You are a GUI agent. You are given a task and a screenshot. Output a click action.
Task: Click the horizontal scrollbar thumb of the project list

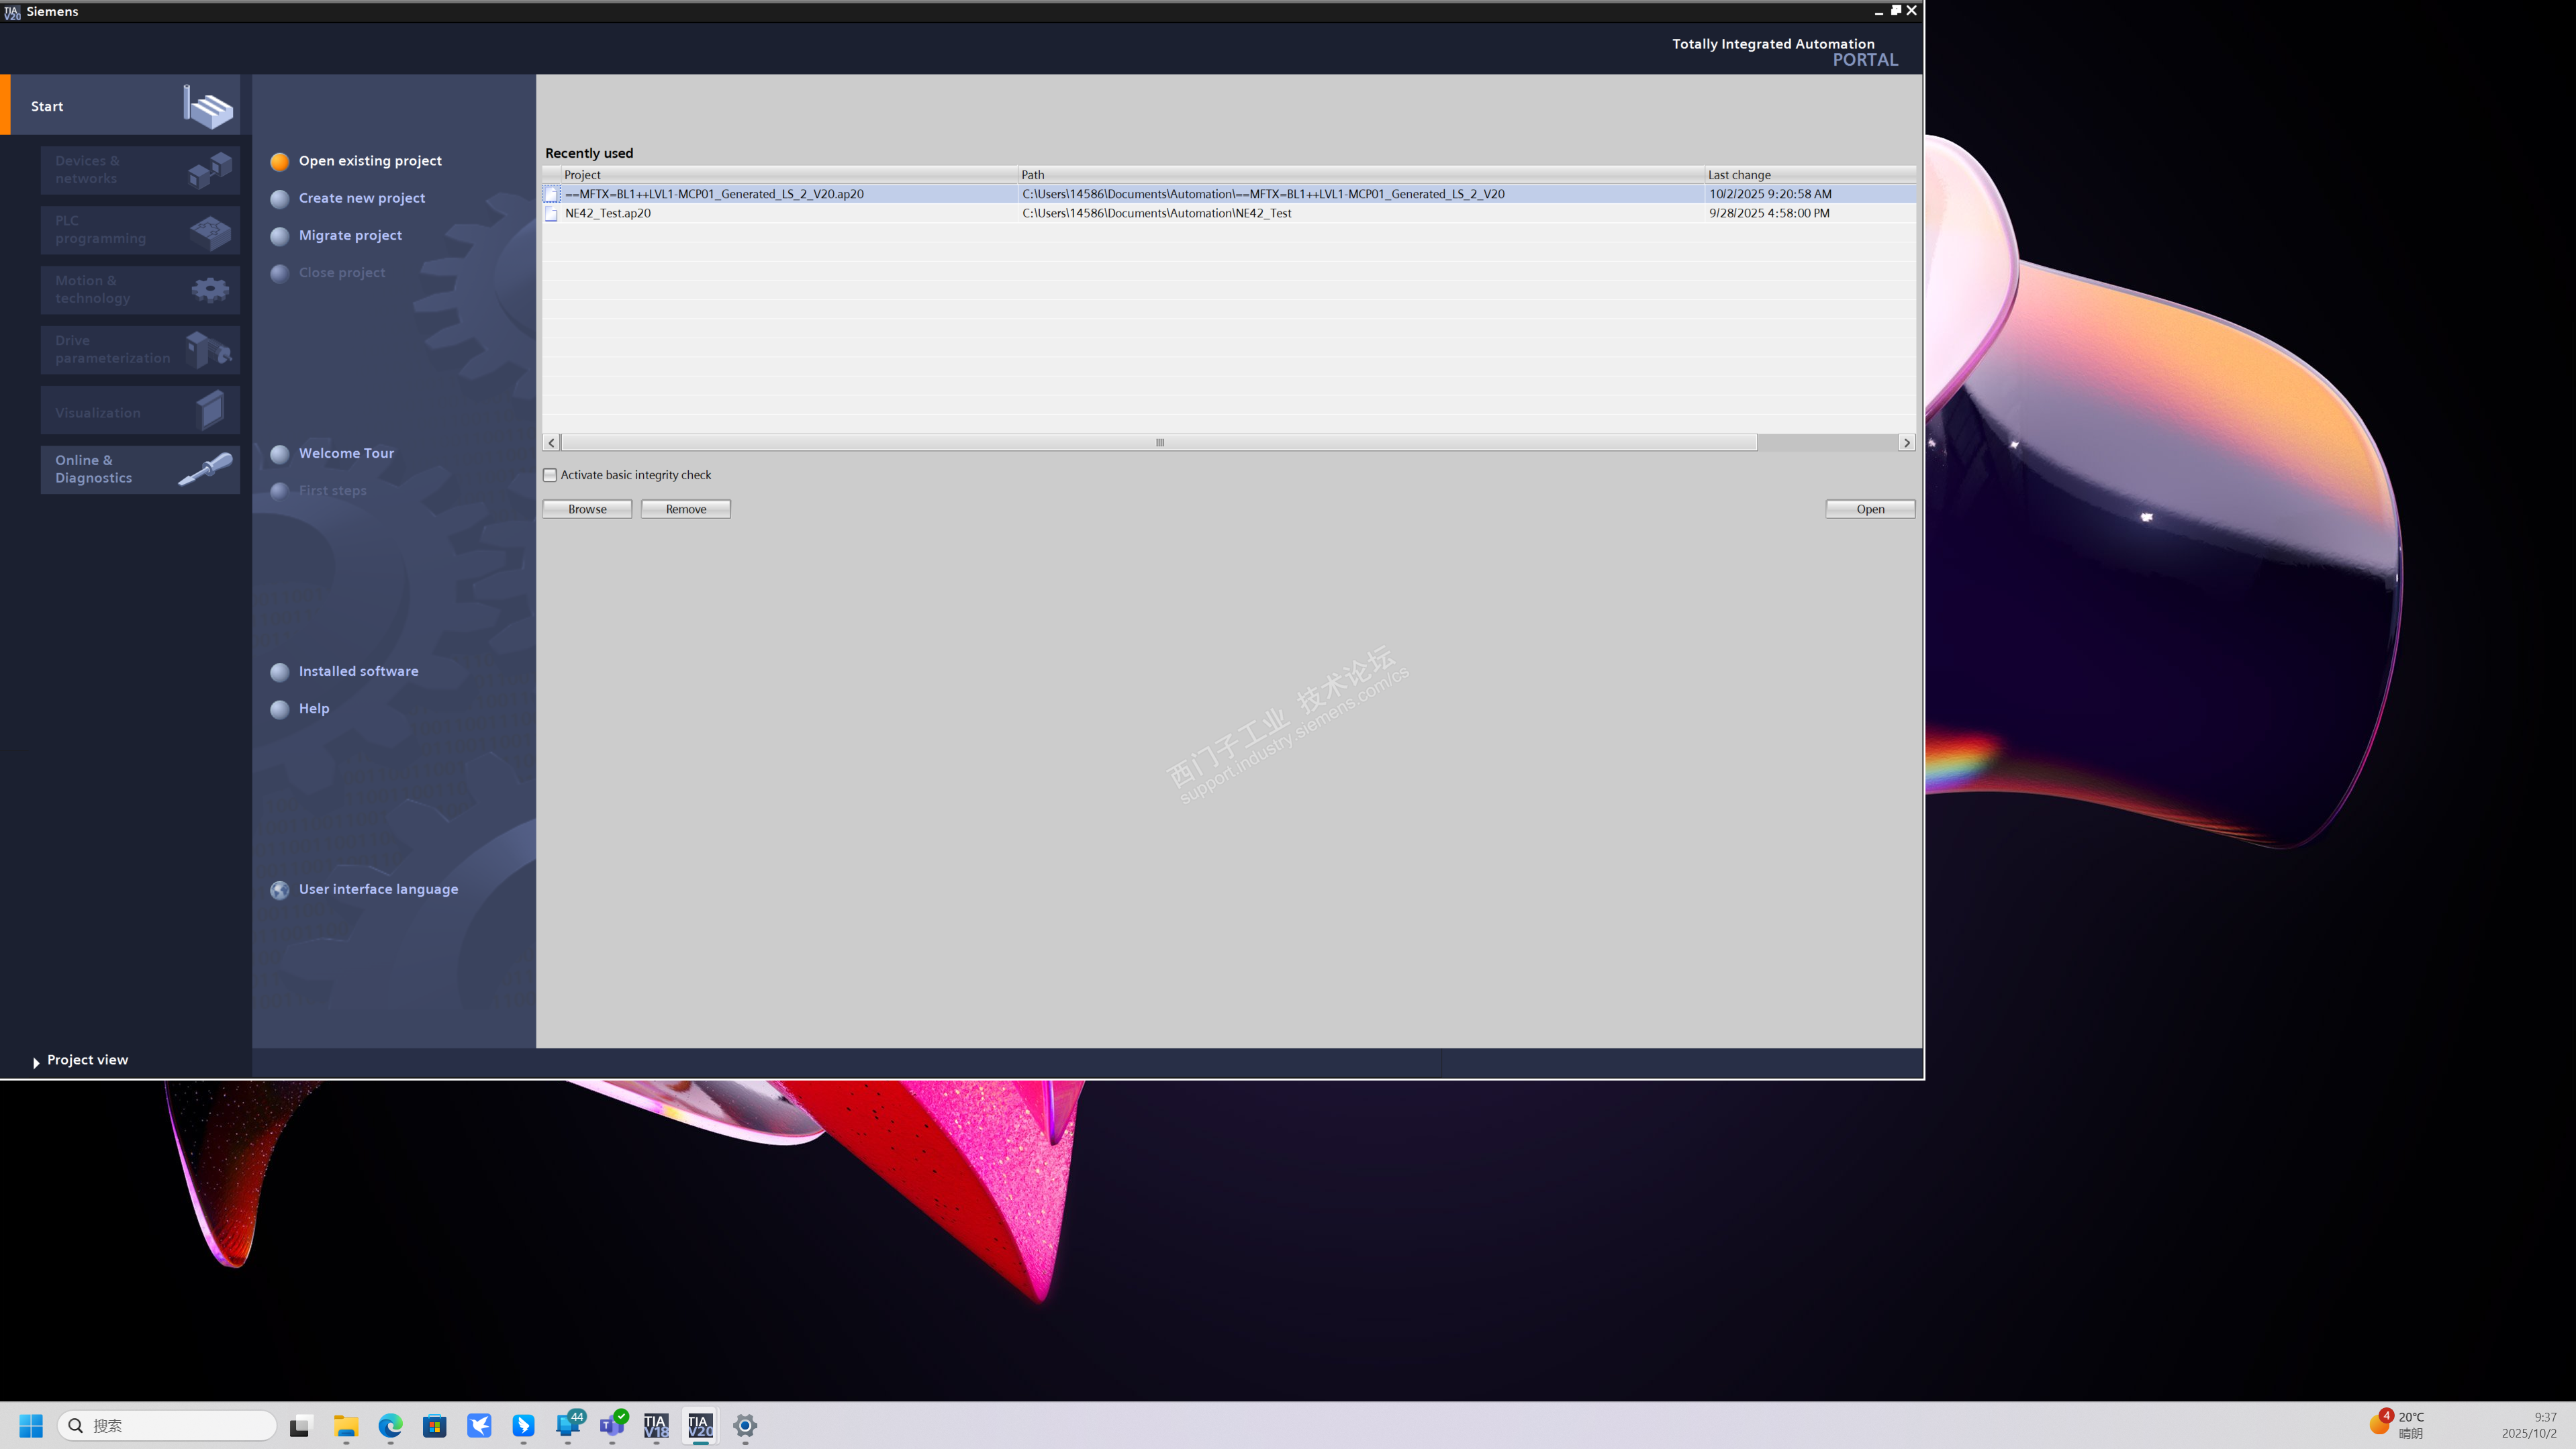click(1159, 443)
